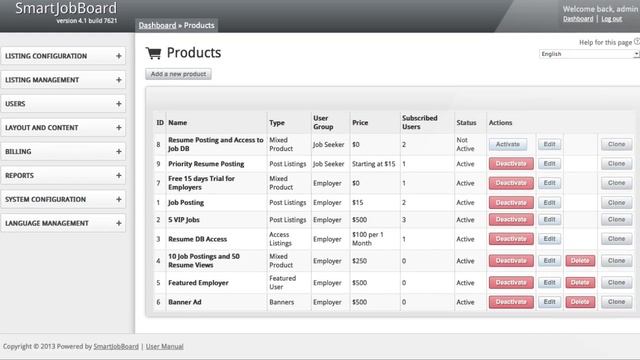Expand Listing Configuration plus icon

click(119, 56)
